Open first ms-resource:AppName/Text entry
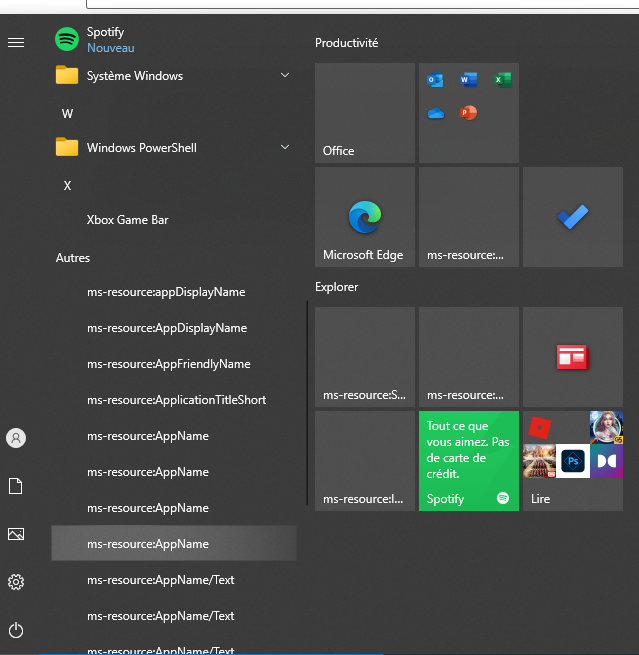 pyautogui.click(x=174, y=580)
